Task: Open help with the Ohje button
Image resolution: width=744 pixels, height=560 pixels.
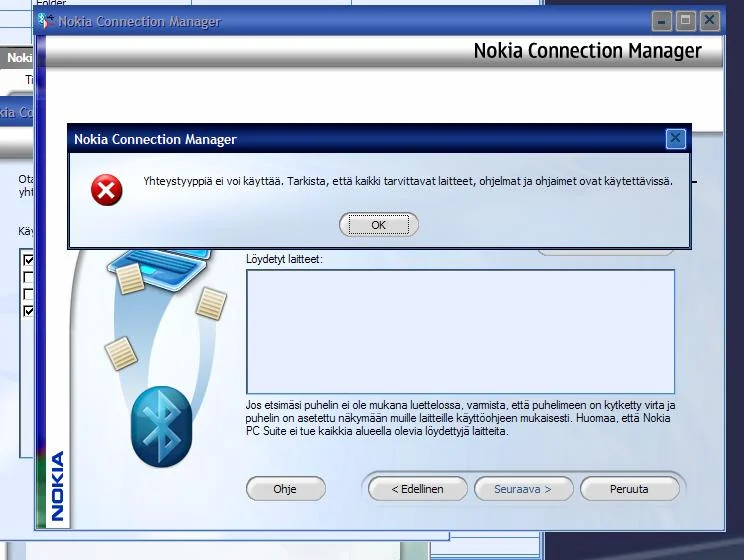Action: pos(285,489)
